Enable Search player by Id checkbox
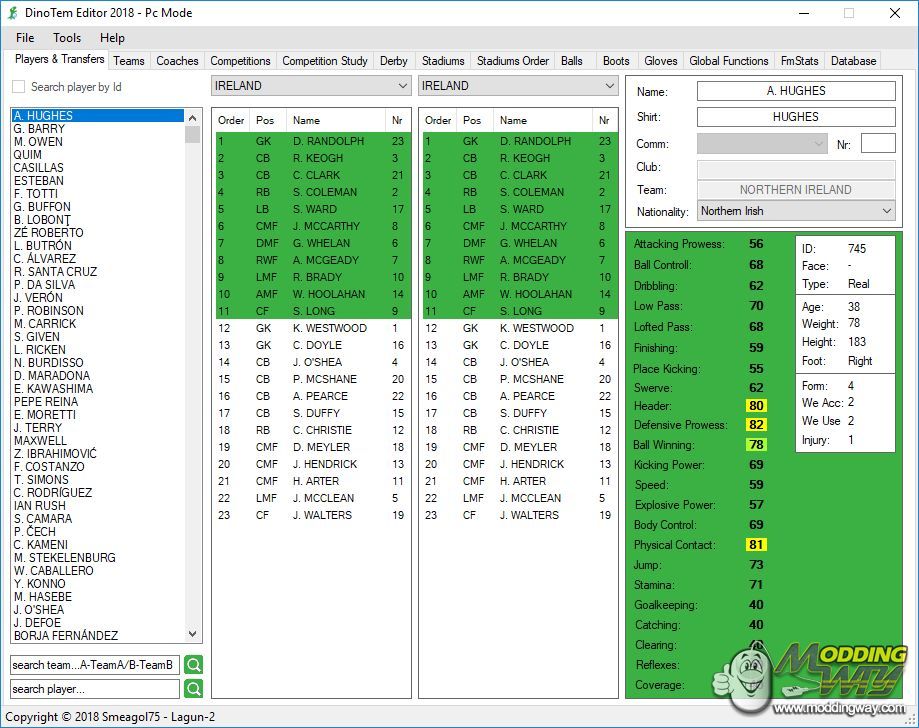The height and width of the screenshot is (728, 919). coord(19,87)
